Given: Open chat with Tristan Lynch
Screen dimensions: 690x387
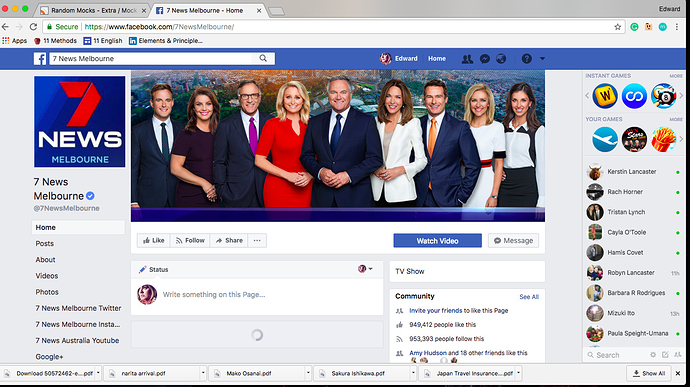Looking at the screenshot, I should coord(634,212).
